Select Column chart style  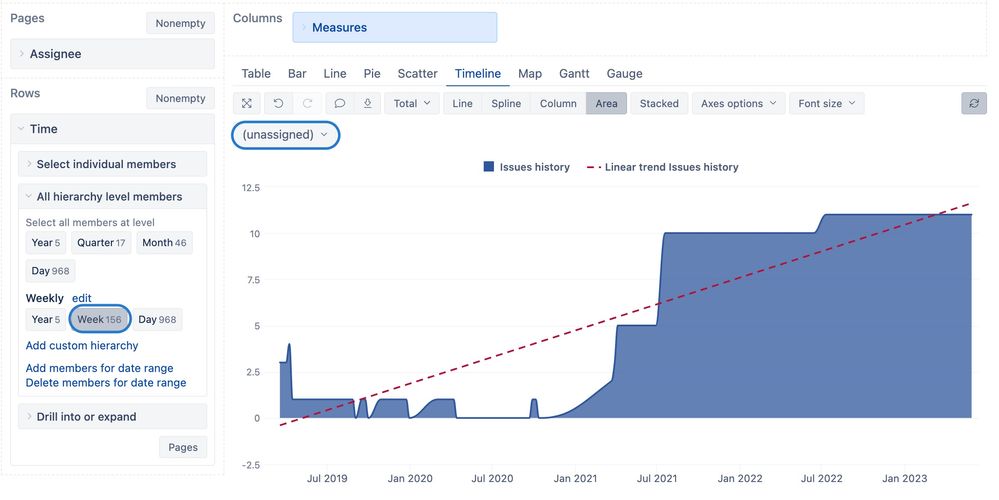click(558, 103)
